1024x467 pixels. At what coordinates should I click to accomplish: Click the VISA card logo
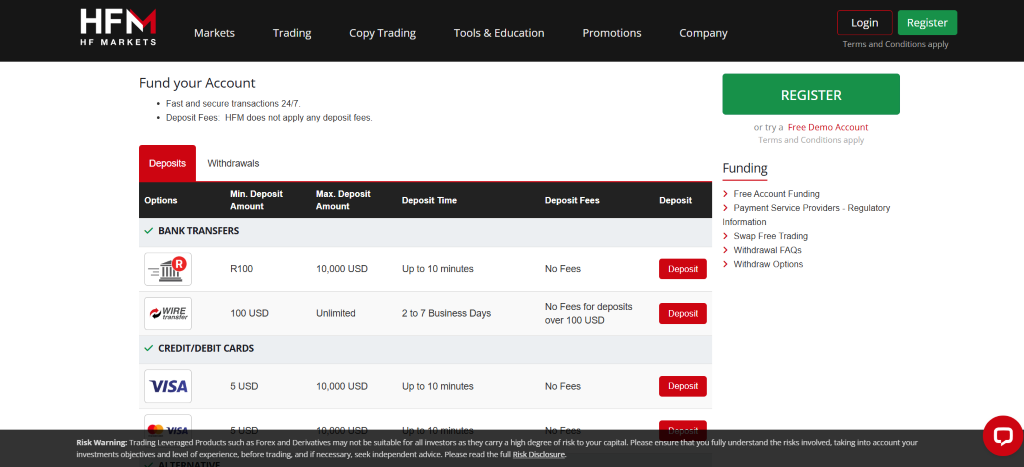168,386
